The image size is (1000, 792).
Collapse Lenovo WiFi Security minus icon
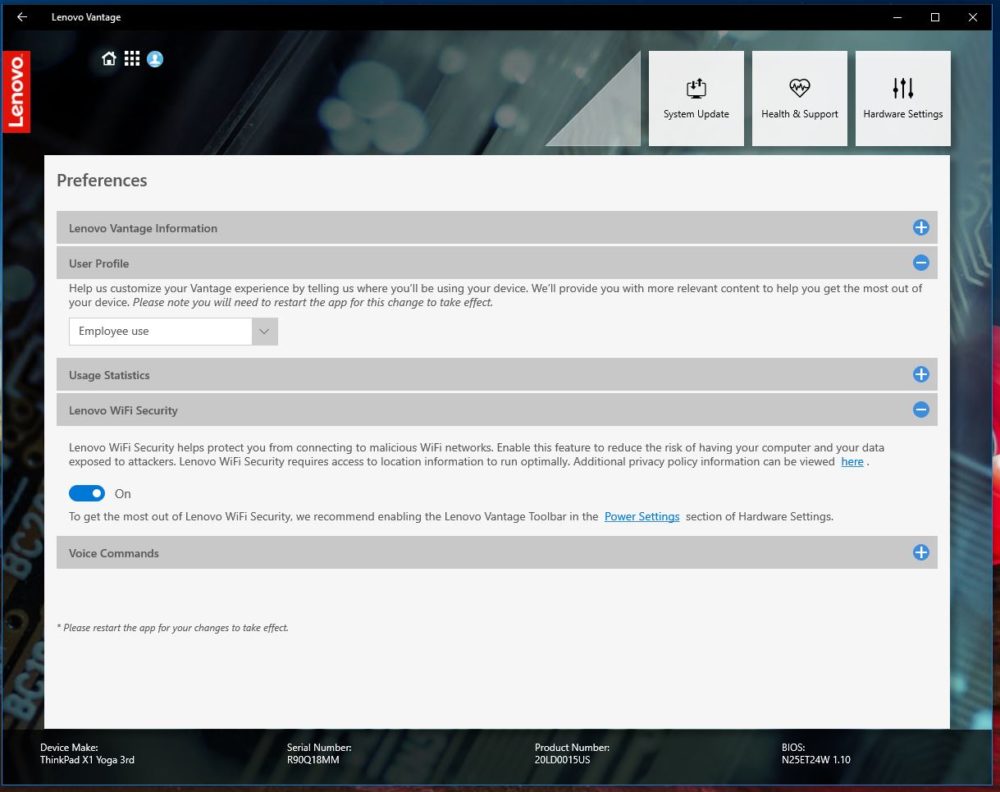[920, 409]
